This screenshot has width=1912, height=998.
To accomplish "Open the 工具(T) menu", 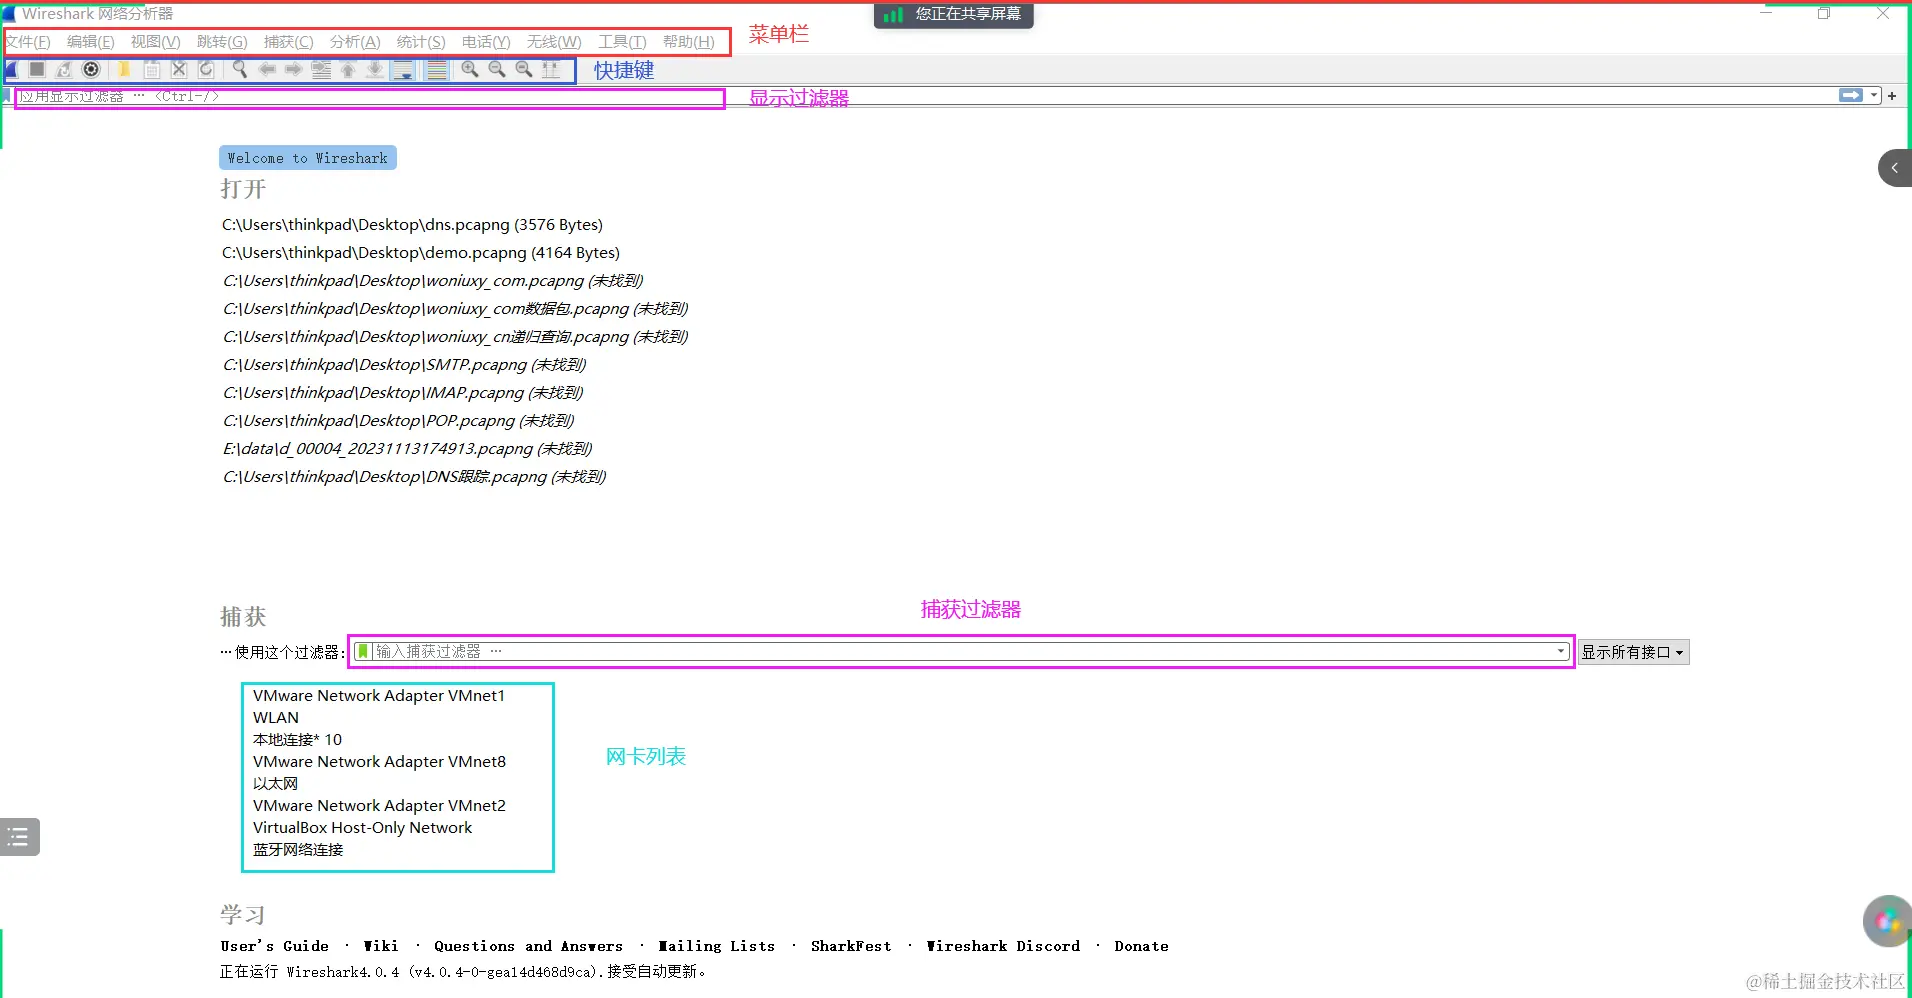I will (622, 42).
